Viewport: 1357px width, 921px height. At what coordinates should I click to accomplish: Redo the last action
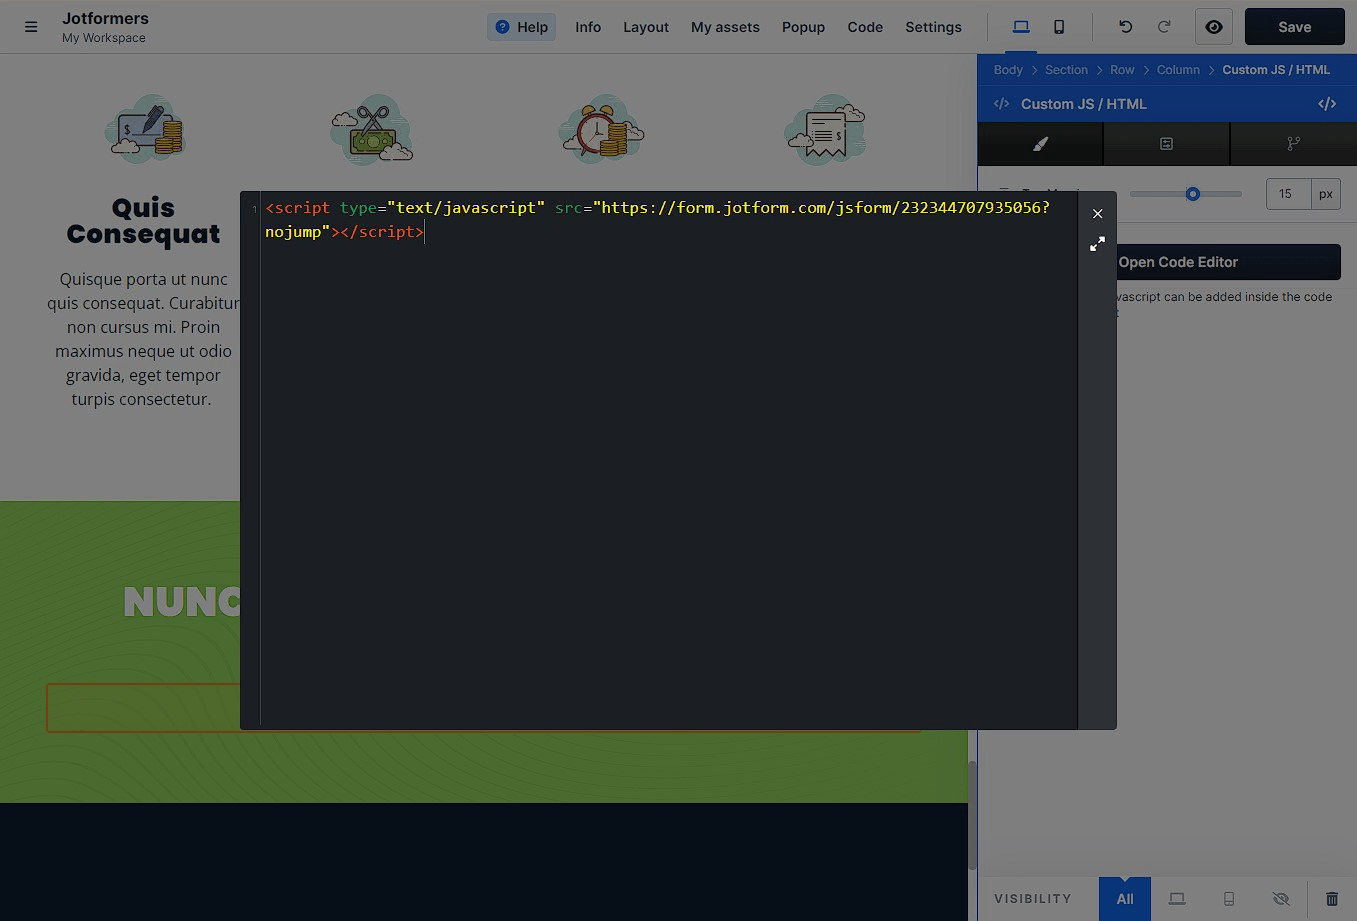coord(1164,27)
